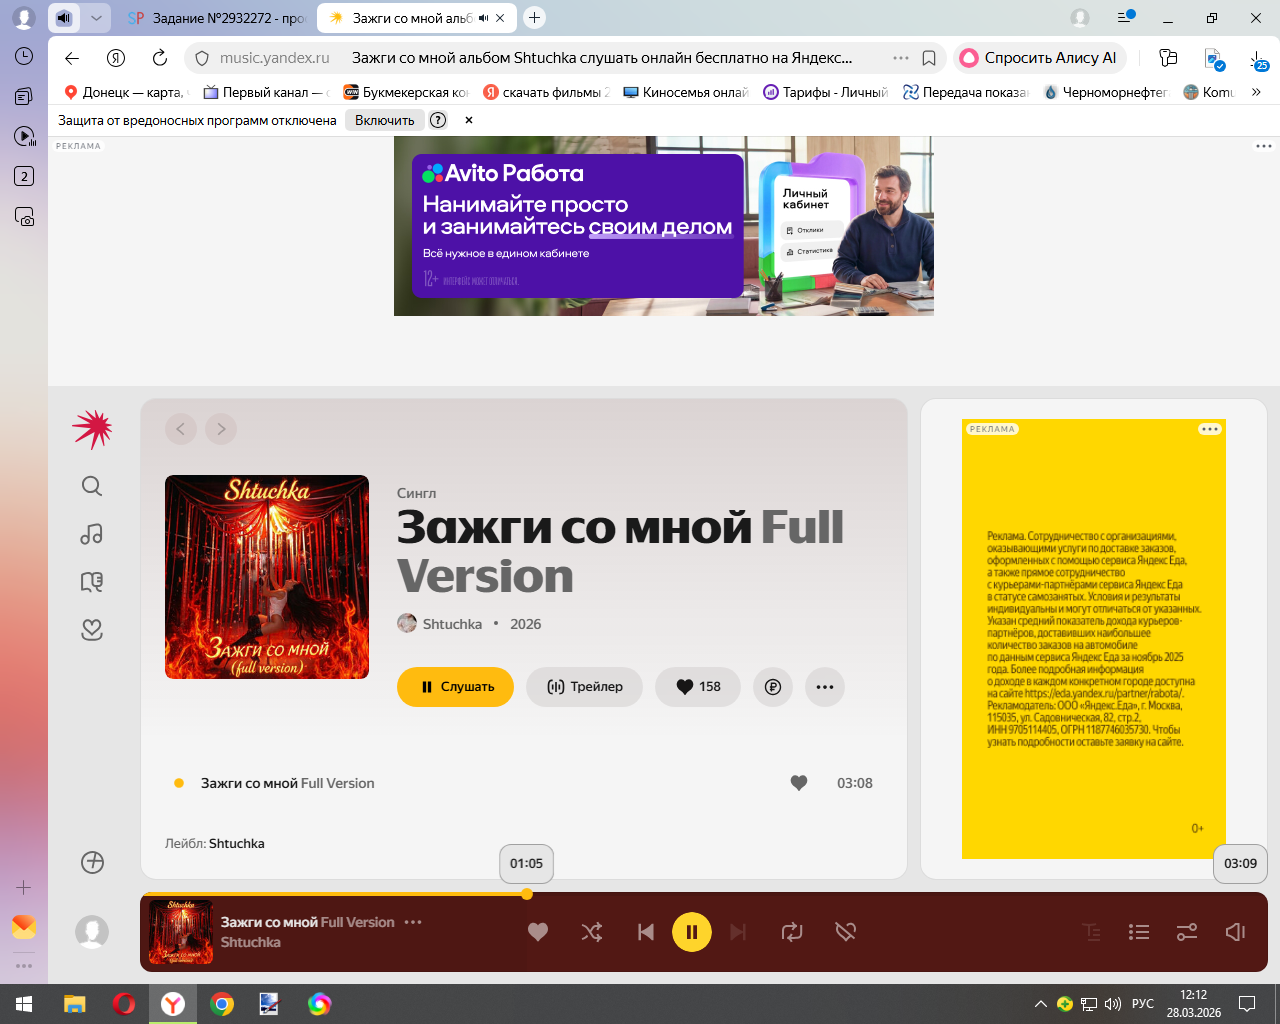
Task: Mute the Зажги со мной tab sound
Action: 484,18
